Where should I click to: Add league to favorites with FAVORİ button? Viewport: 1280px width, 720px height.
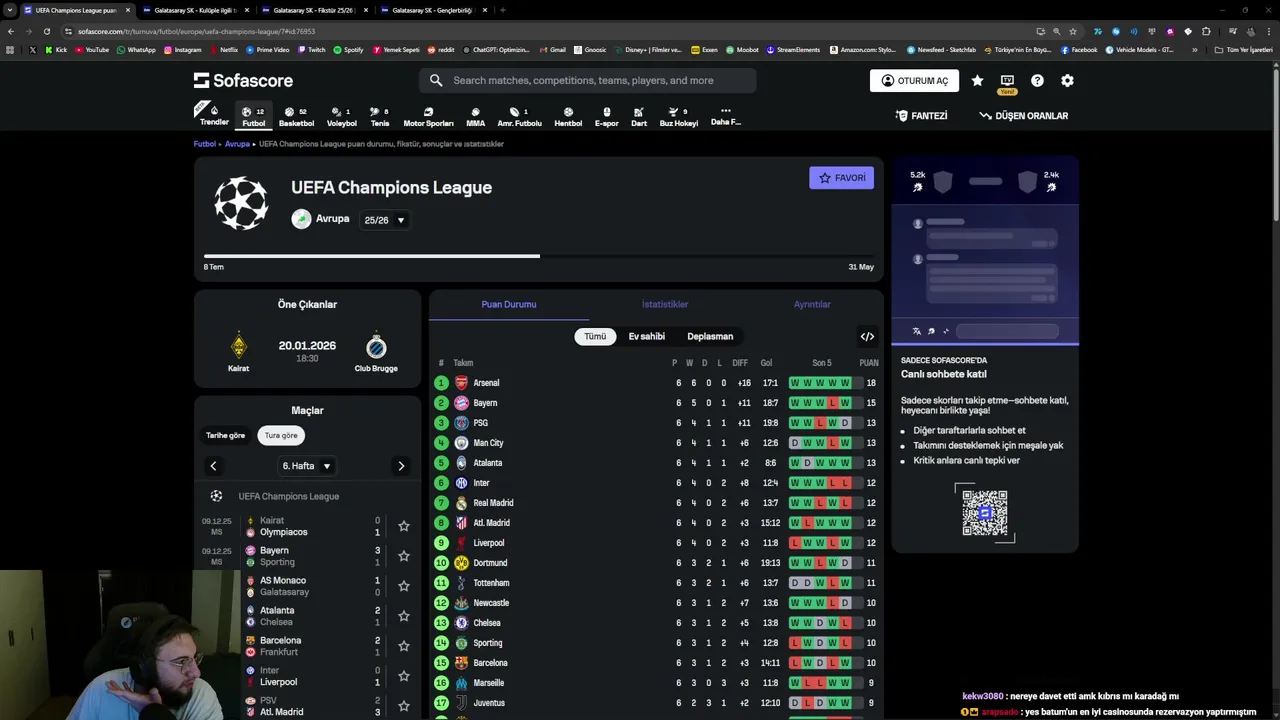(841, 178)
